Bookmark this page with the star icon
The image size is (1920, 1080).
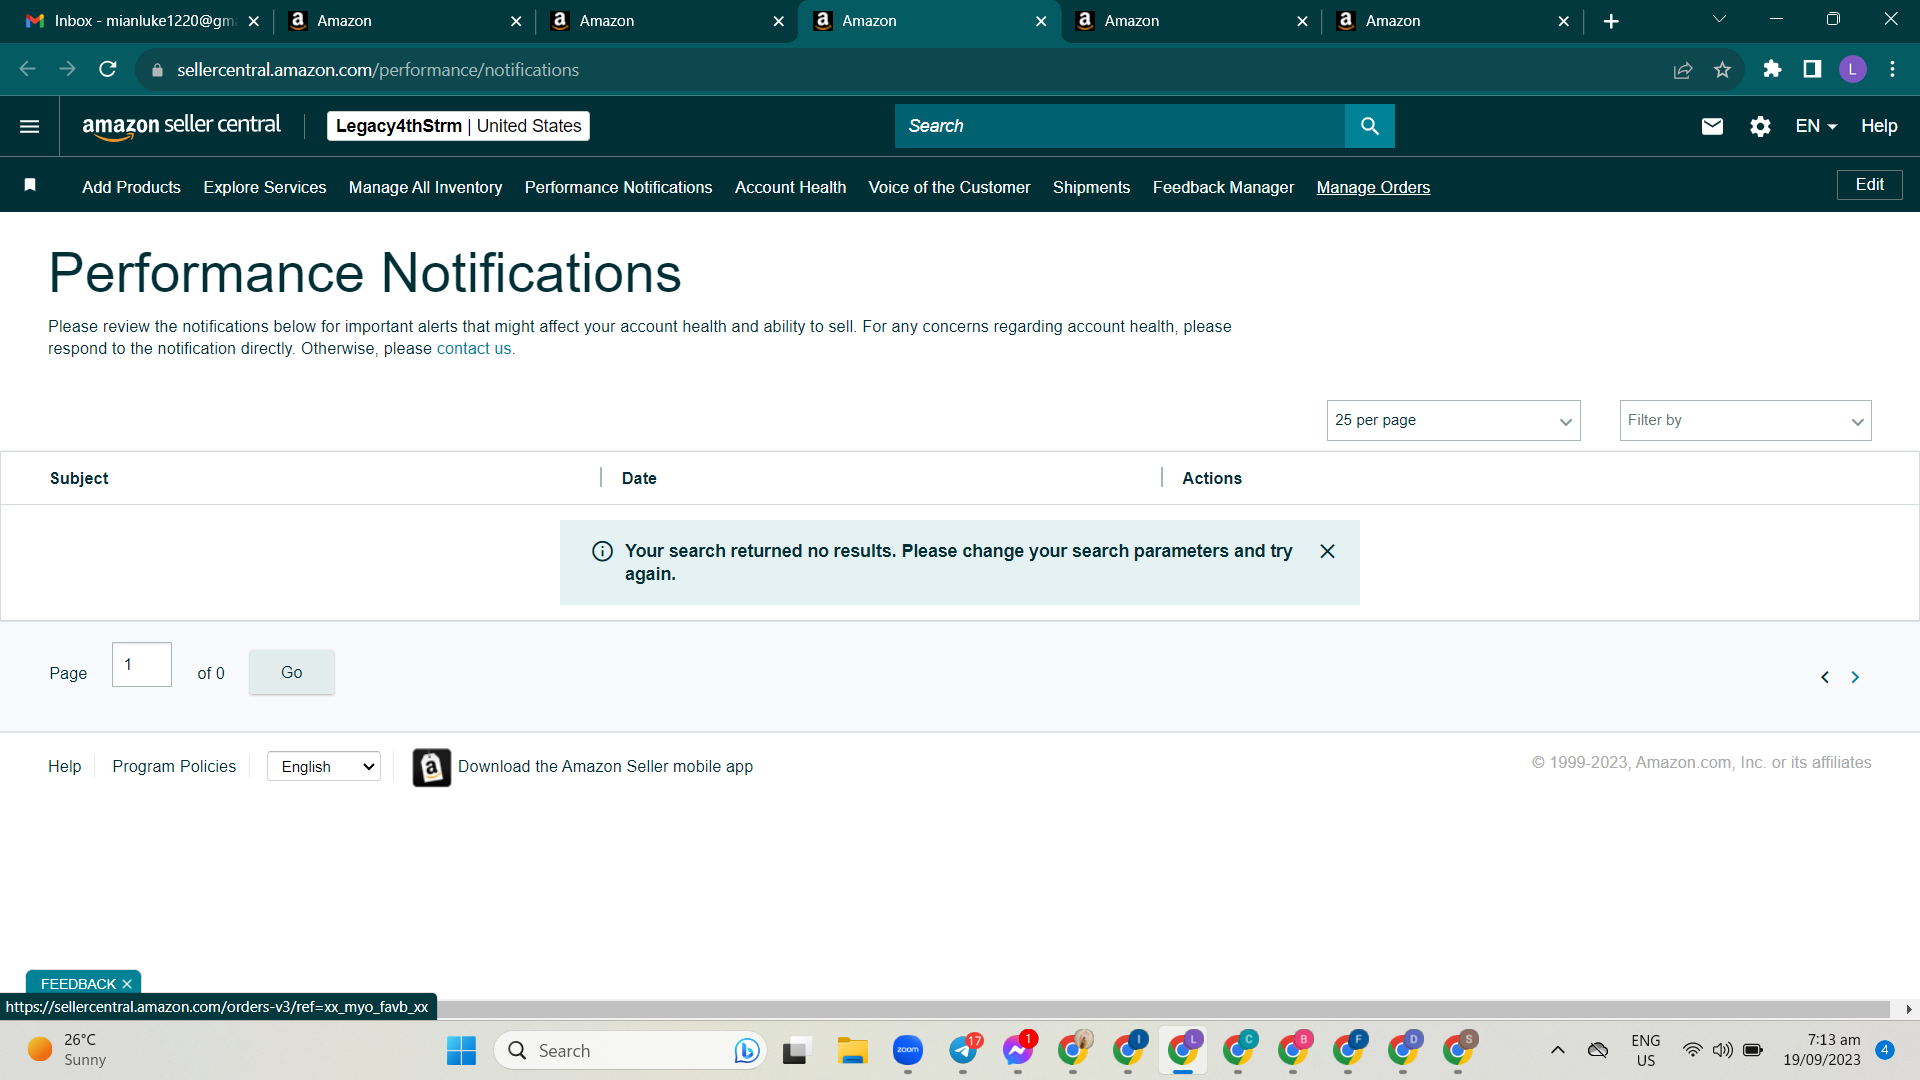pos(1722,69)
